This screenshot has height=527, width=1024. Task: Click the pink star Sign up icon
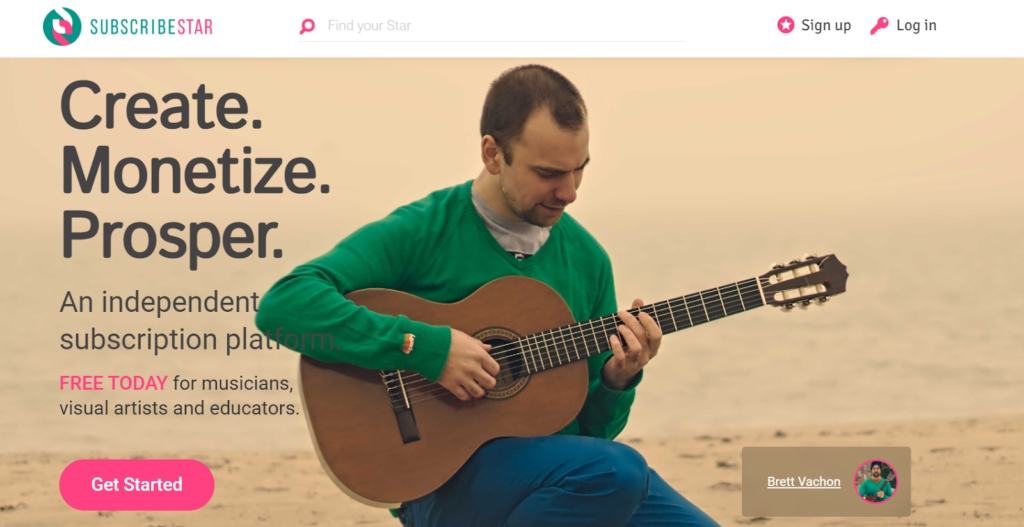tap(786, 25)
